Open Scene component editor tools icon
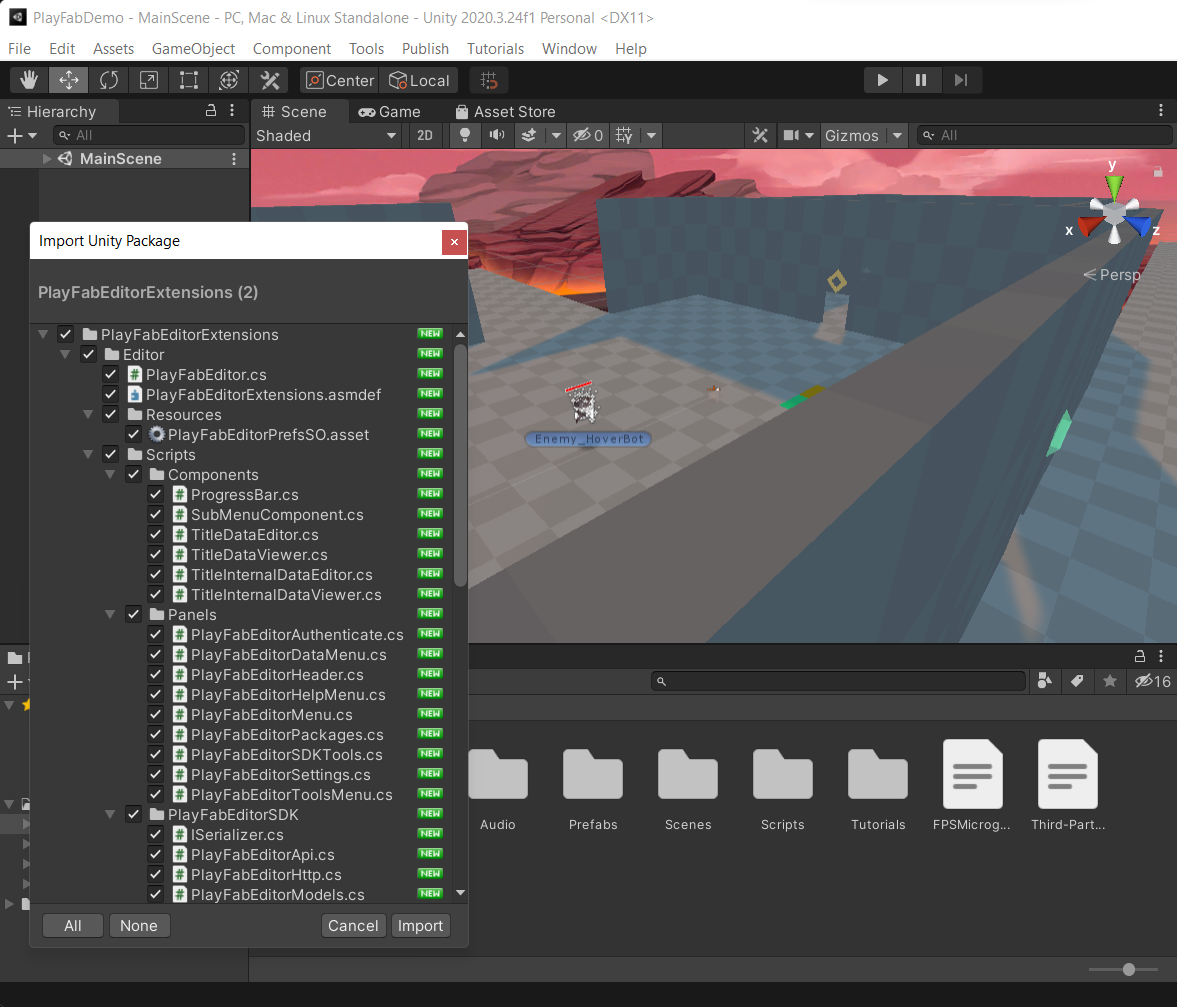 point(760,135)
